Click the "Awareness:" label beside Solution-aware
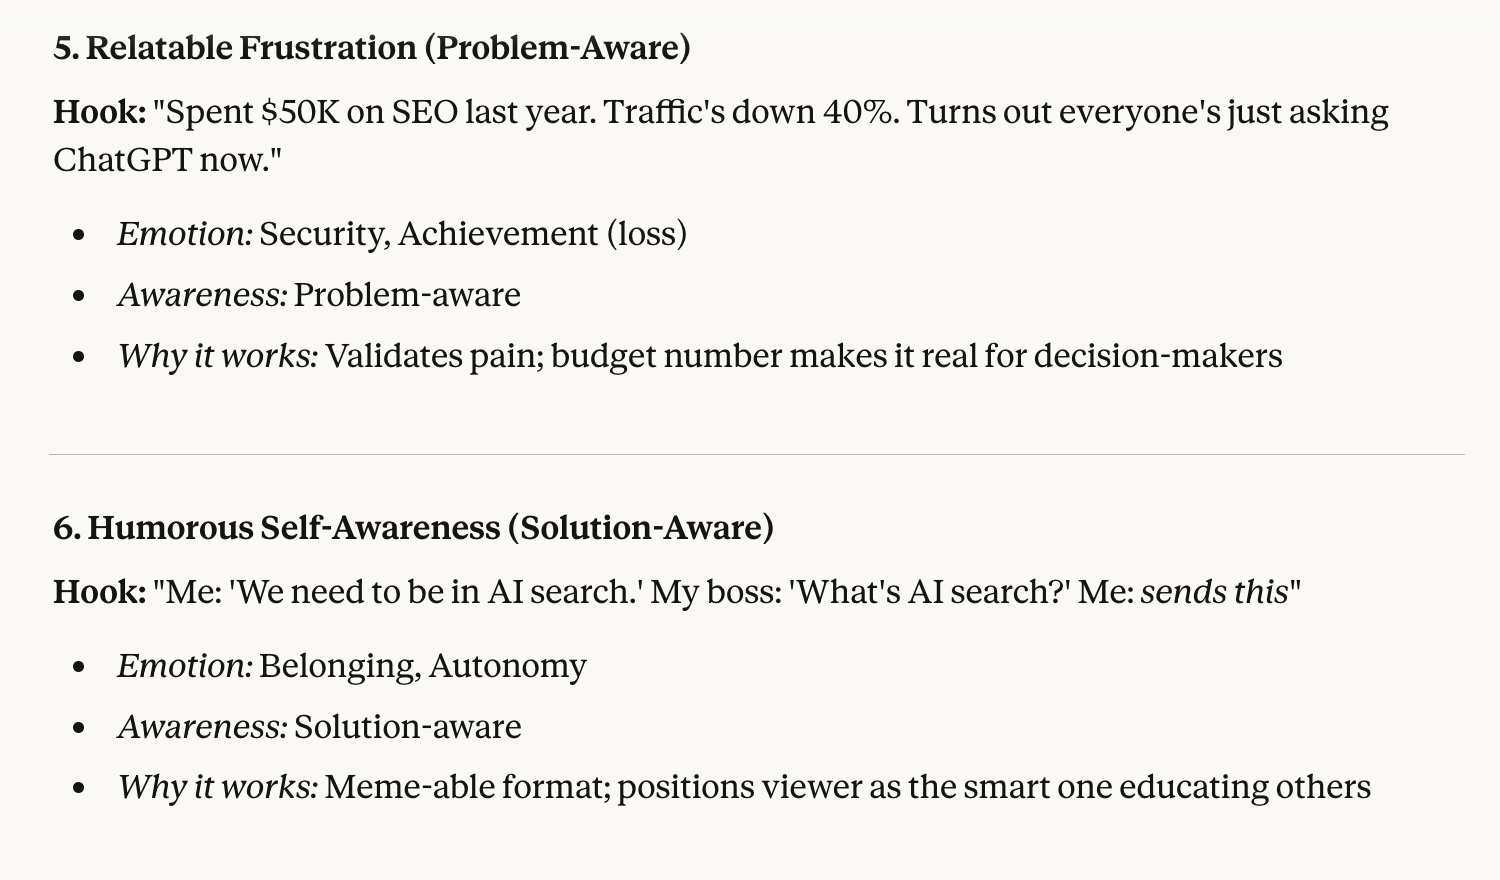This screenshot has width=1500, height=880. (203, 727)
